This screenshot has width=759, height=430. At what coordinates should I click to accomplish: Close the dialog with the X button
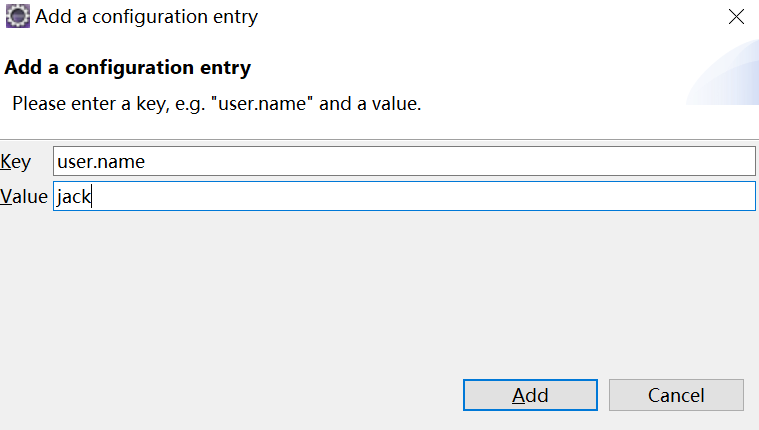point(736,16)
